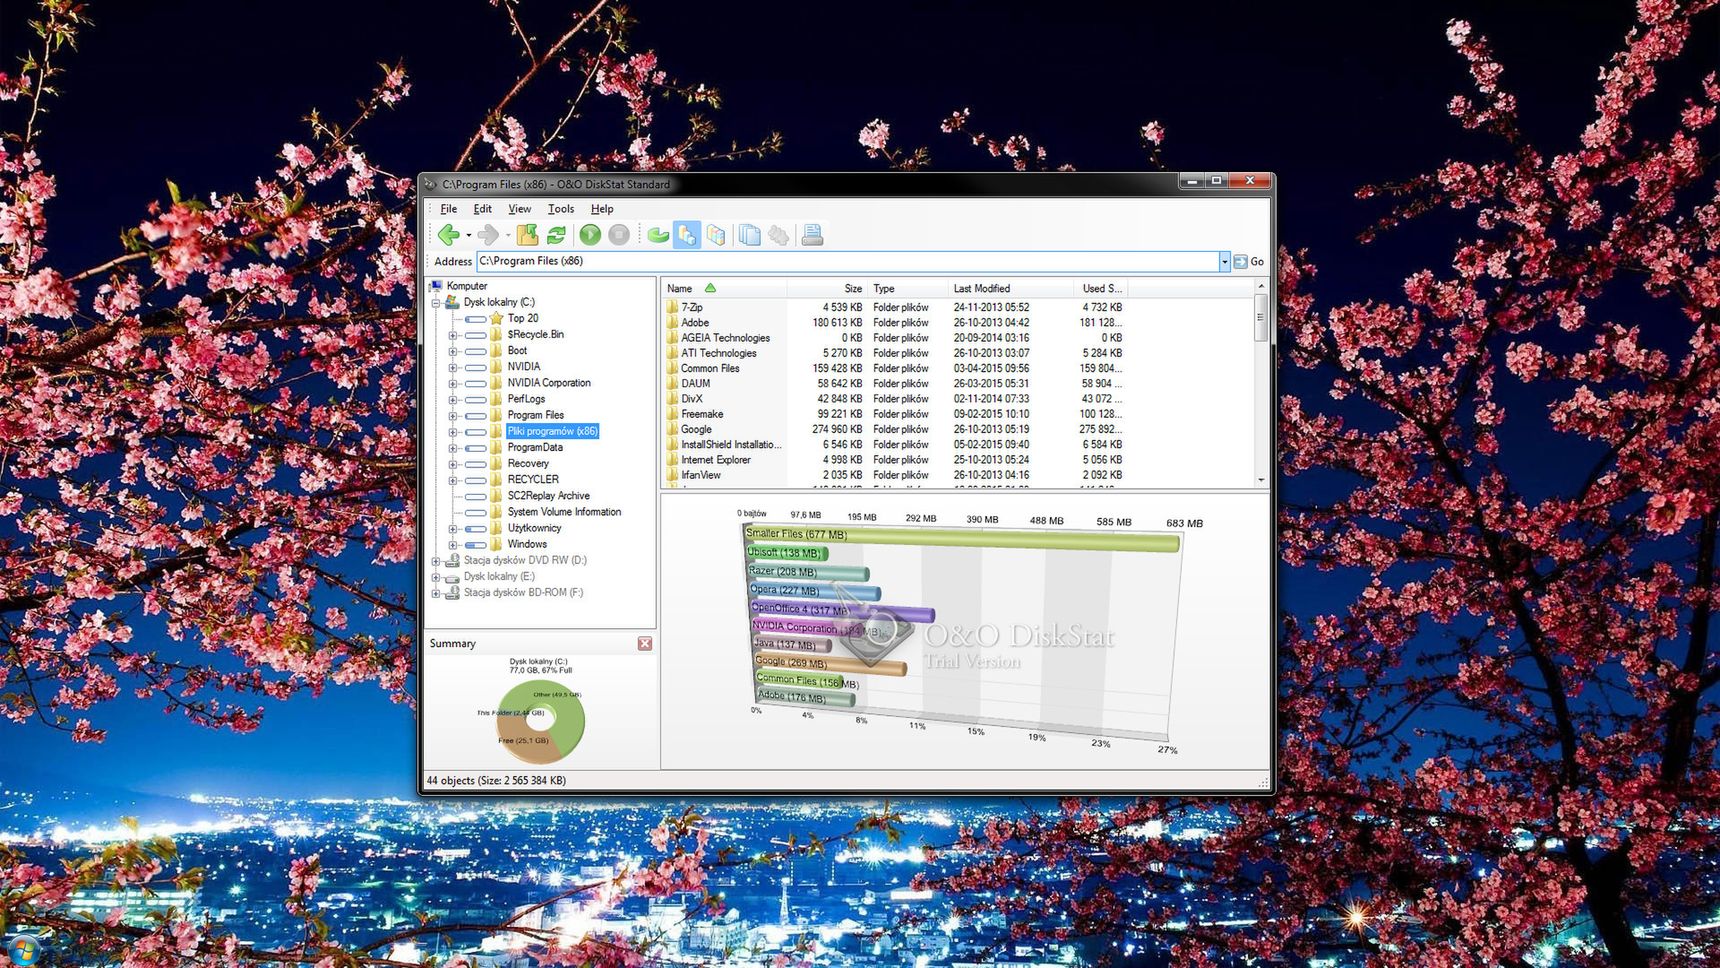The height and width of the screenshot is (968, 1720).
Task: Click the Google folder icon in list
Action: (x=672, y=429)
